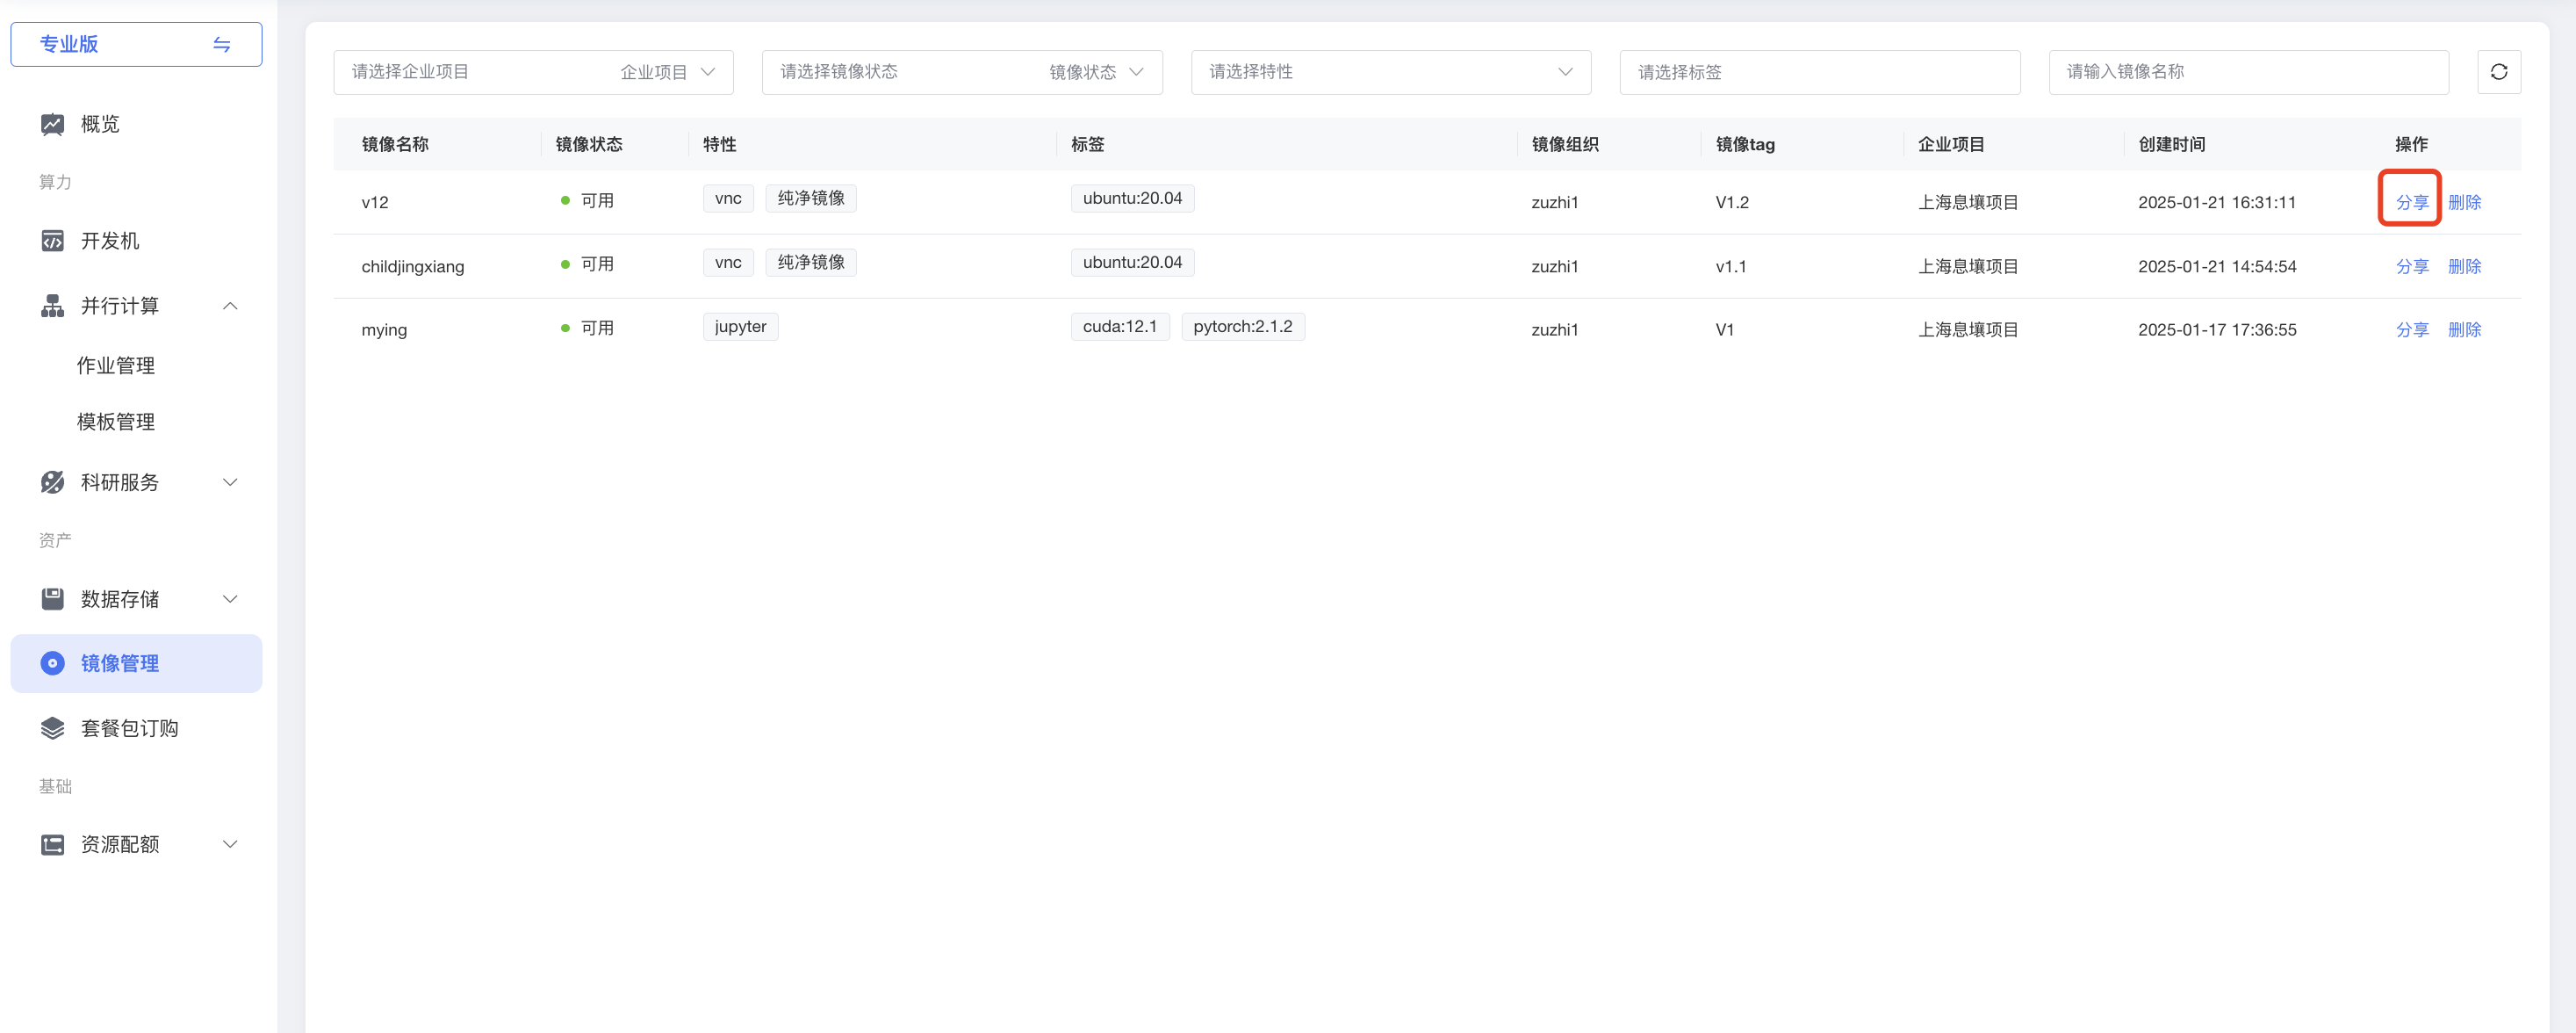The width and height of the screenshot is (2576, 1033).
Task: Open the 专业版 edition switcher
Action: pos(136,44)
